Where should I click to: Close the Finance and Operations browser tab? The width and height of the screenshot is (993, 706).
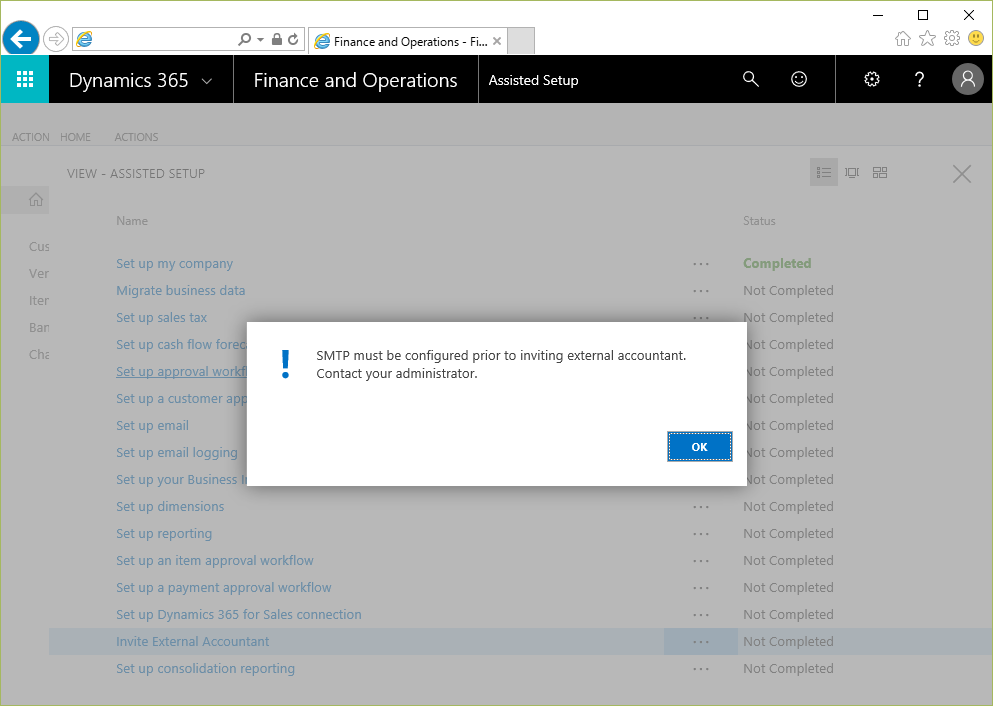click(497, 41)
